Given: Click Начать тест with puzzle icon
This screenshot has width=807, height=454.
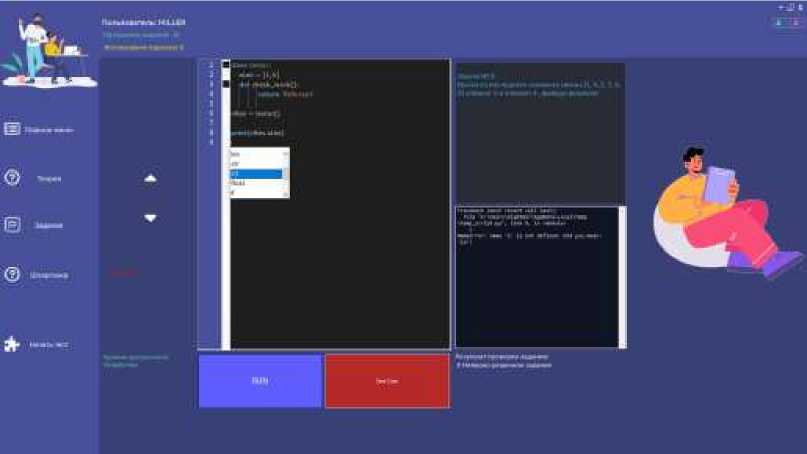Looking at the screenshot, I should tap(36, 344).
